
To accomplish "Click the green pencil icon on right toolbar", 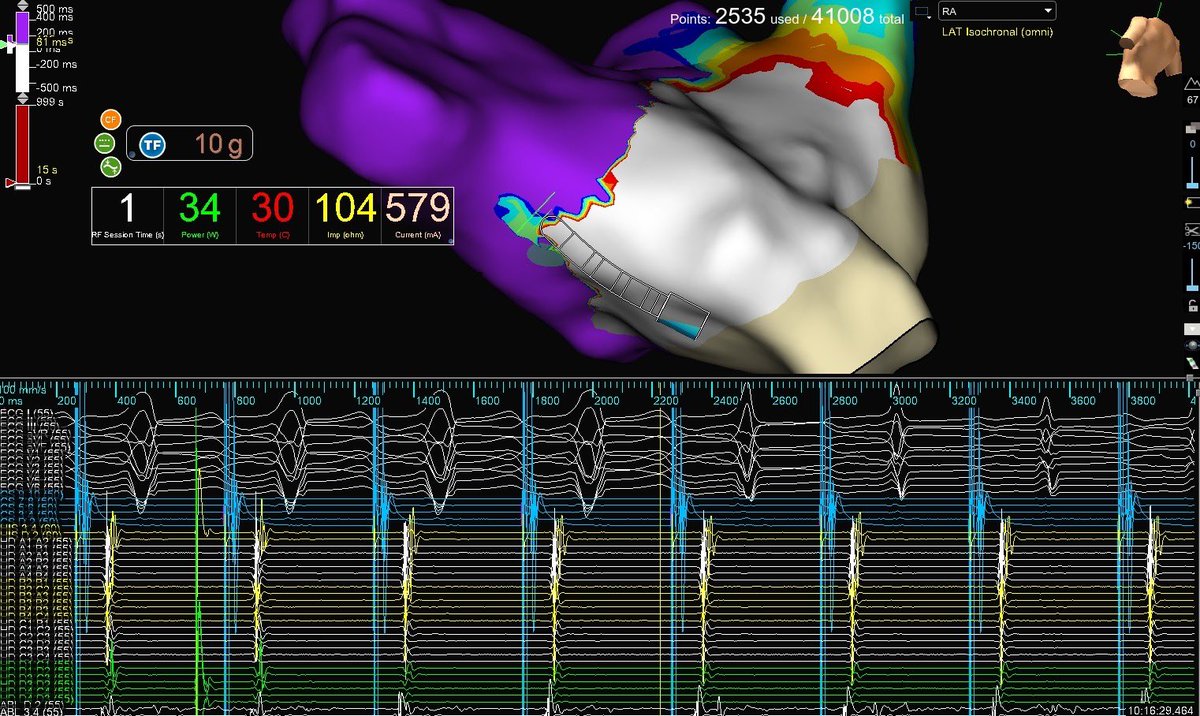I will [1191, 361].
